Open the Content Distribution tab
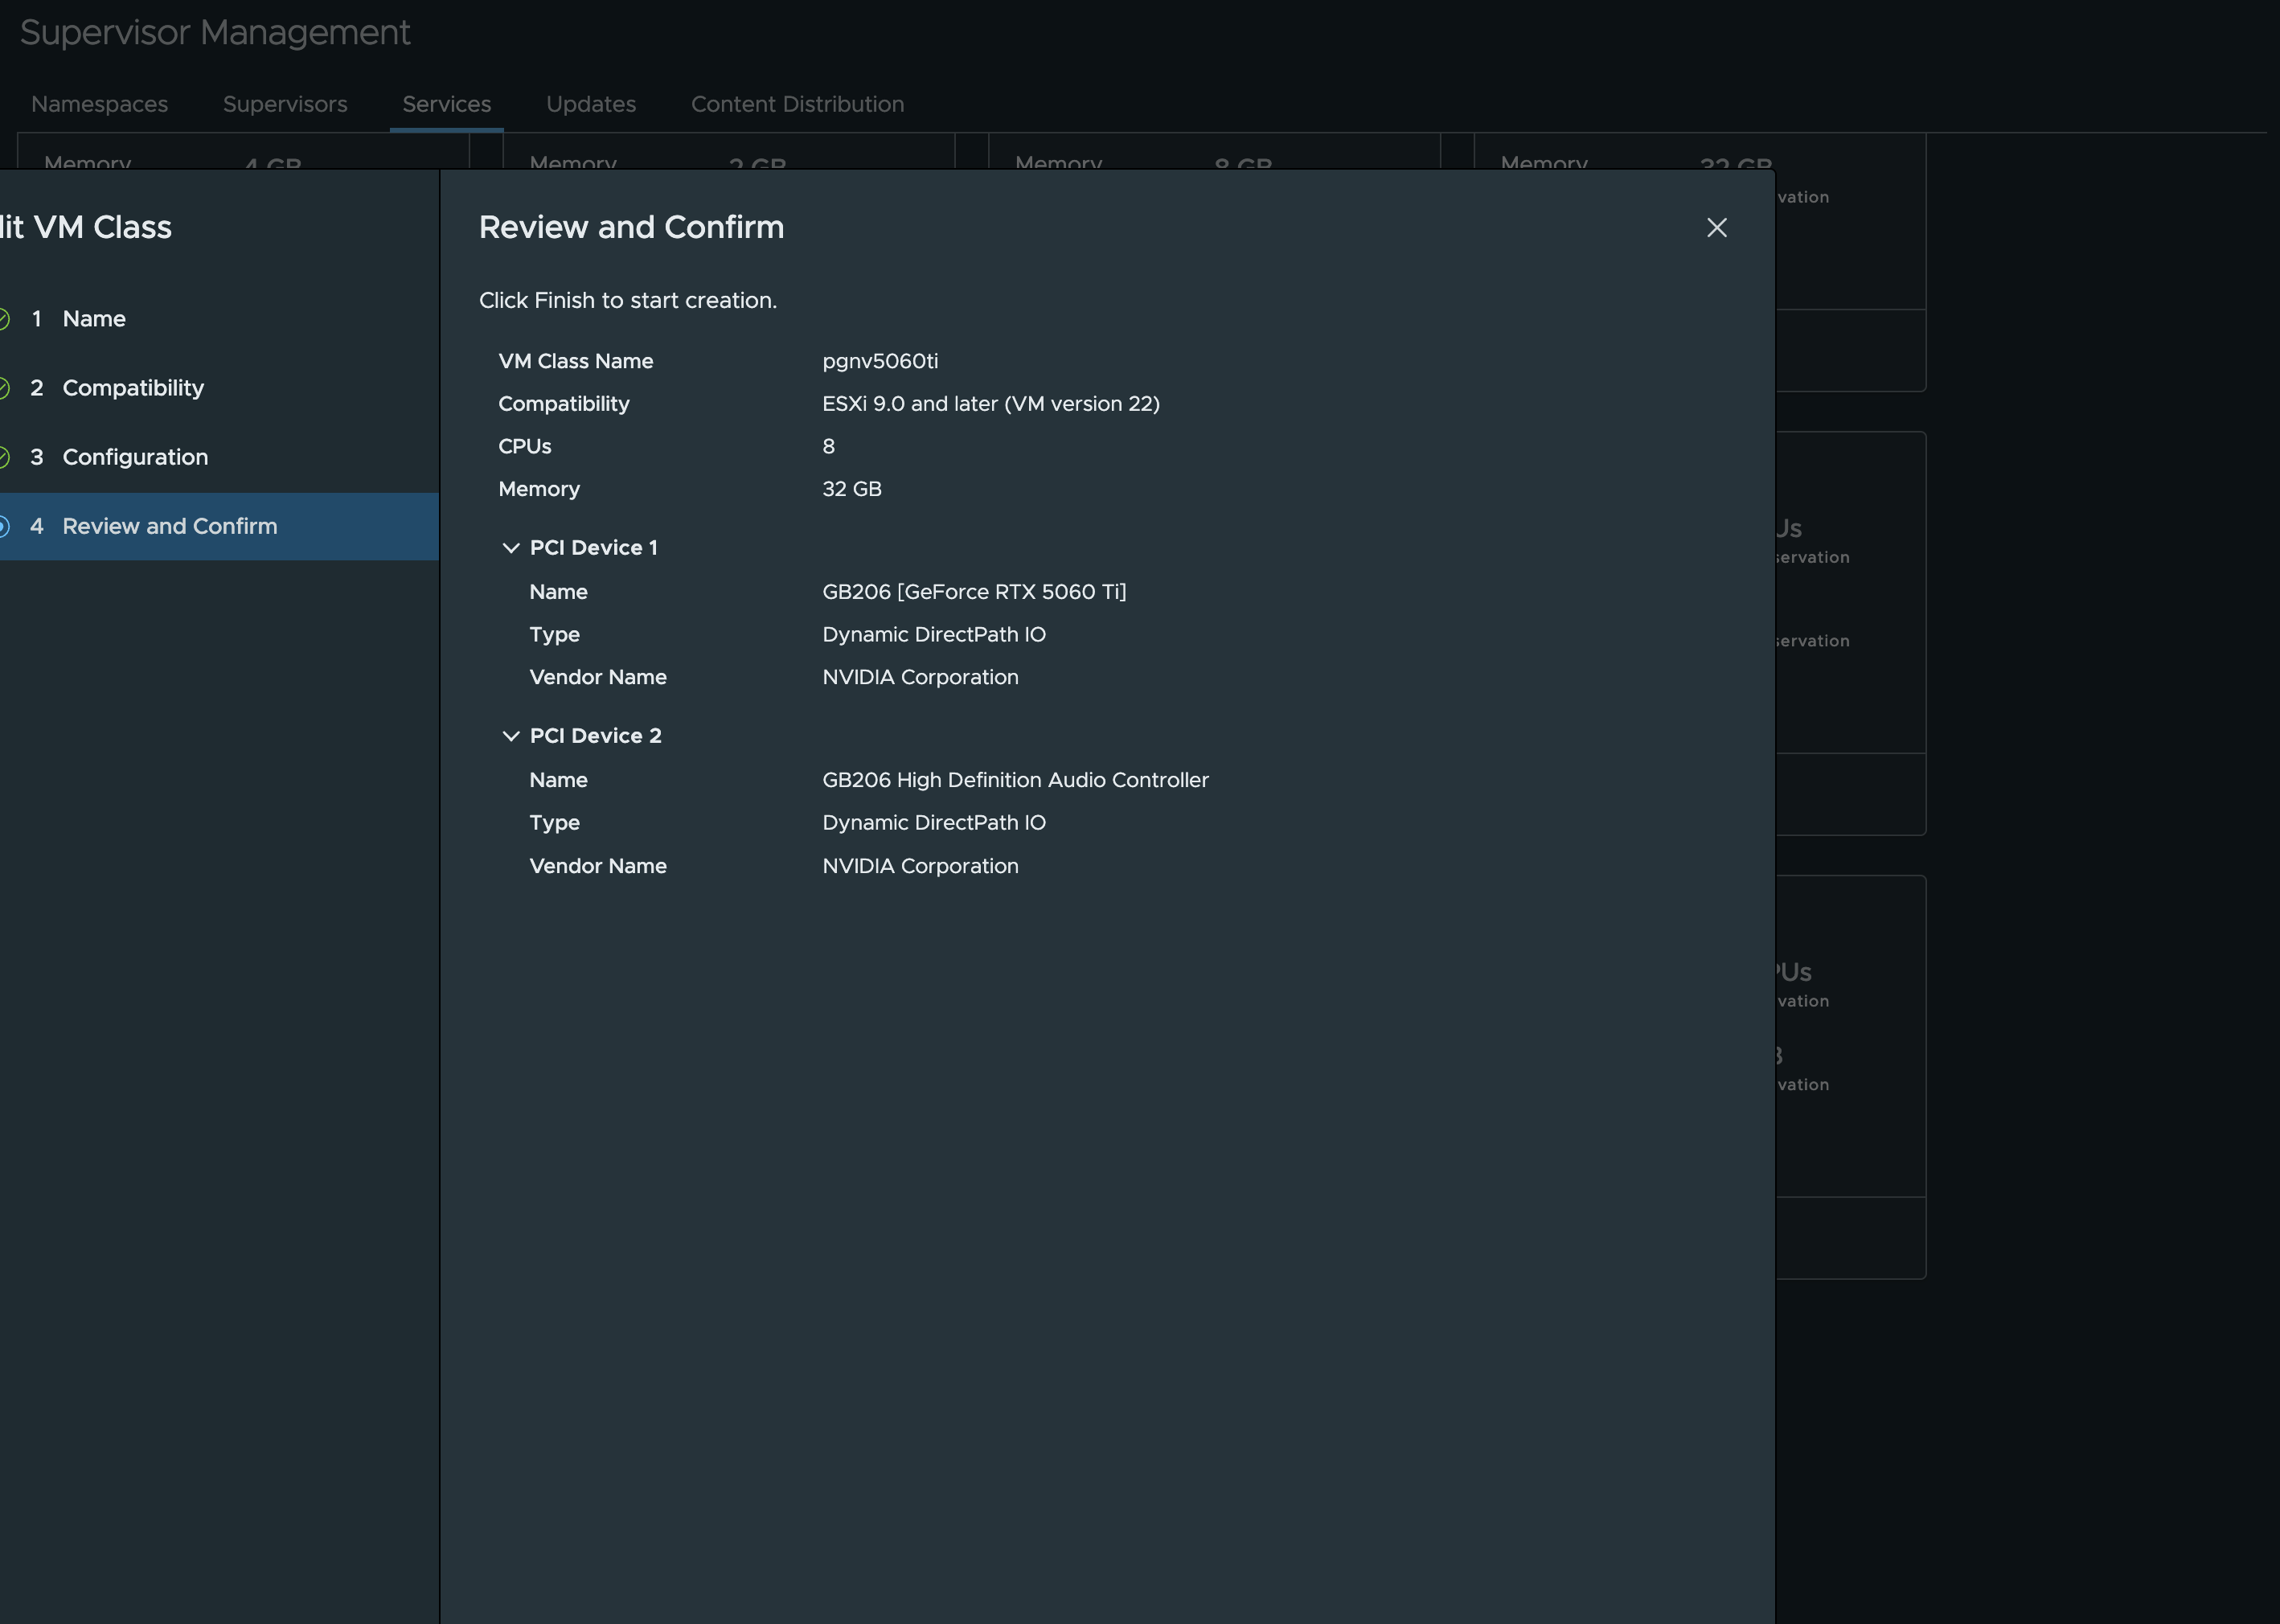Viewport: 2280px width, 1624px height. (x=797, y=104)
